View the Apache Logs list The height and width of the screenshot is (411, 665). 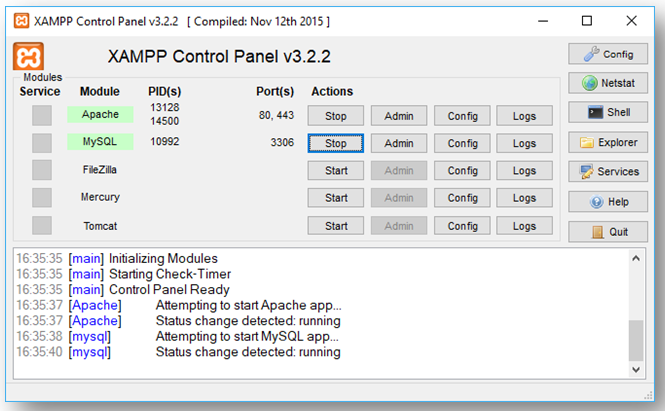point(524,116)
